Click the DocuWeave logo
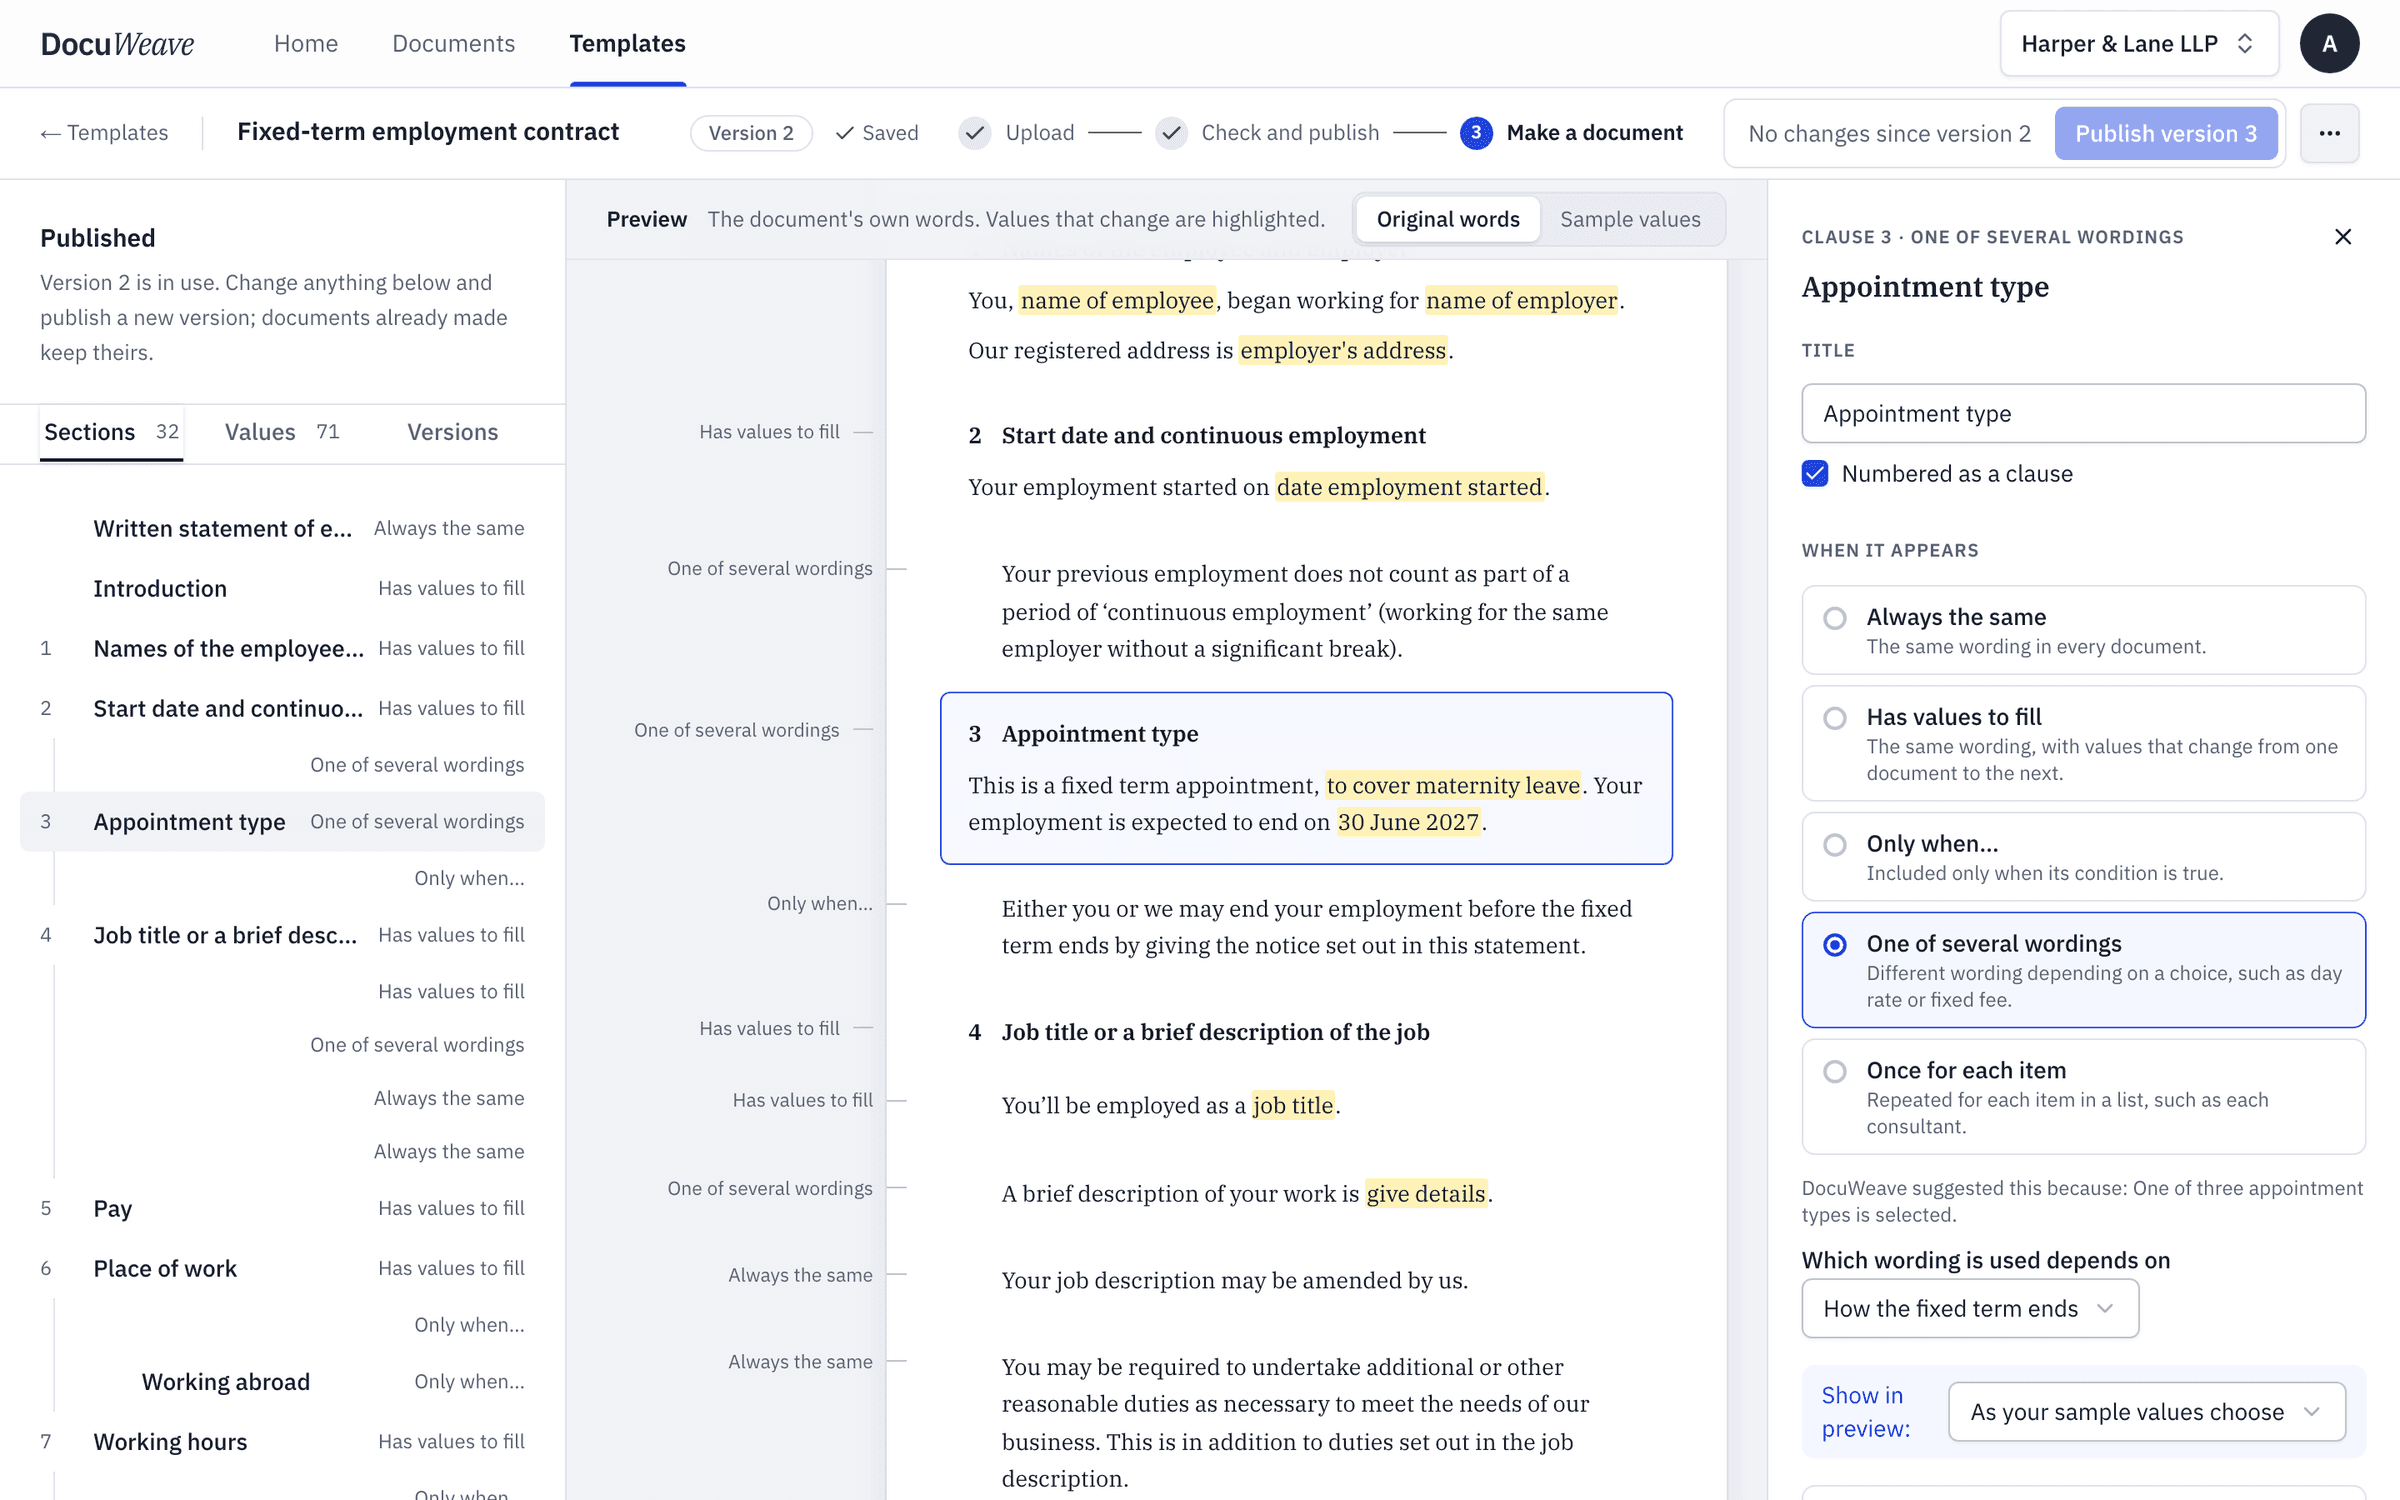Viewport: 2400px width, 1500px height. pyautogui.click(x=117, y=43)
